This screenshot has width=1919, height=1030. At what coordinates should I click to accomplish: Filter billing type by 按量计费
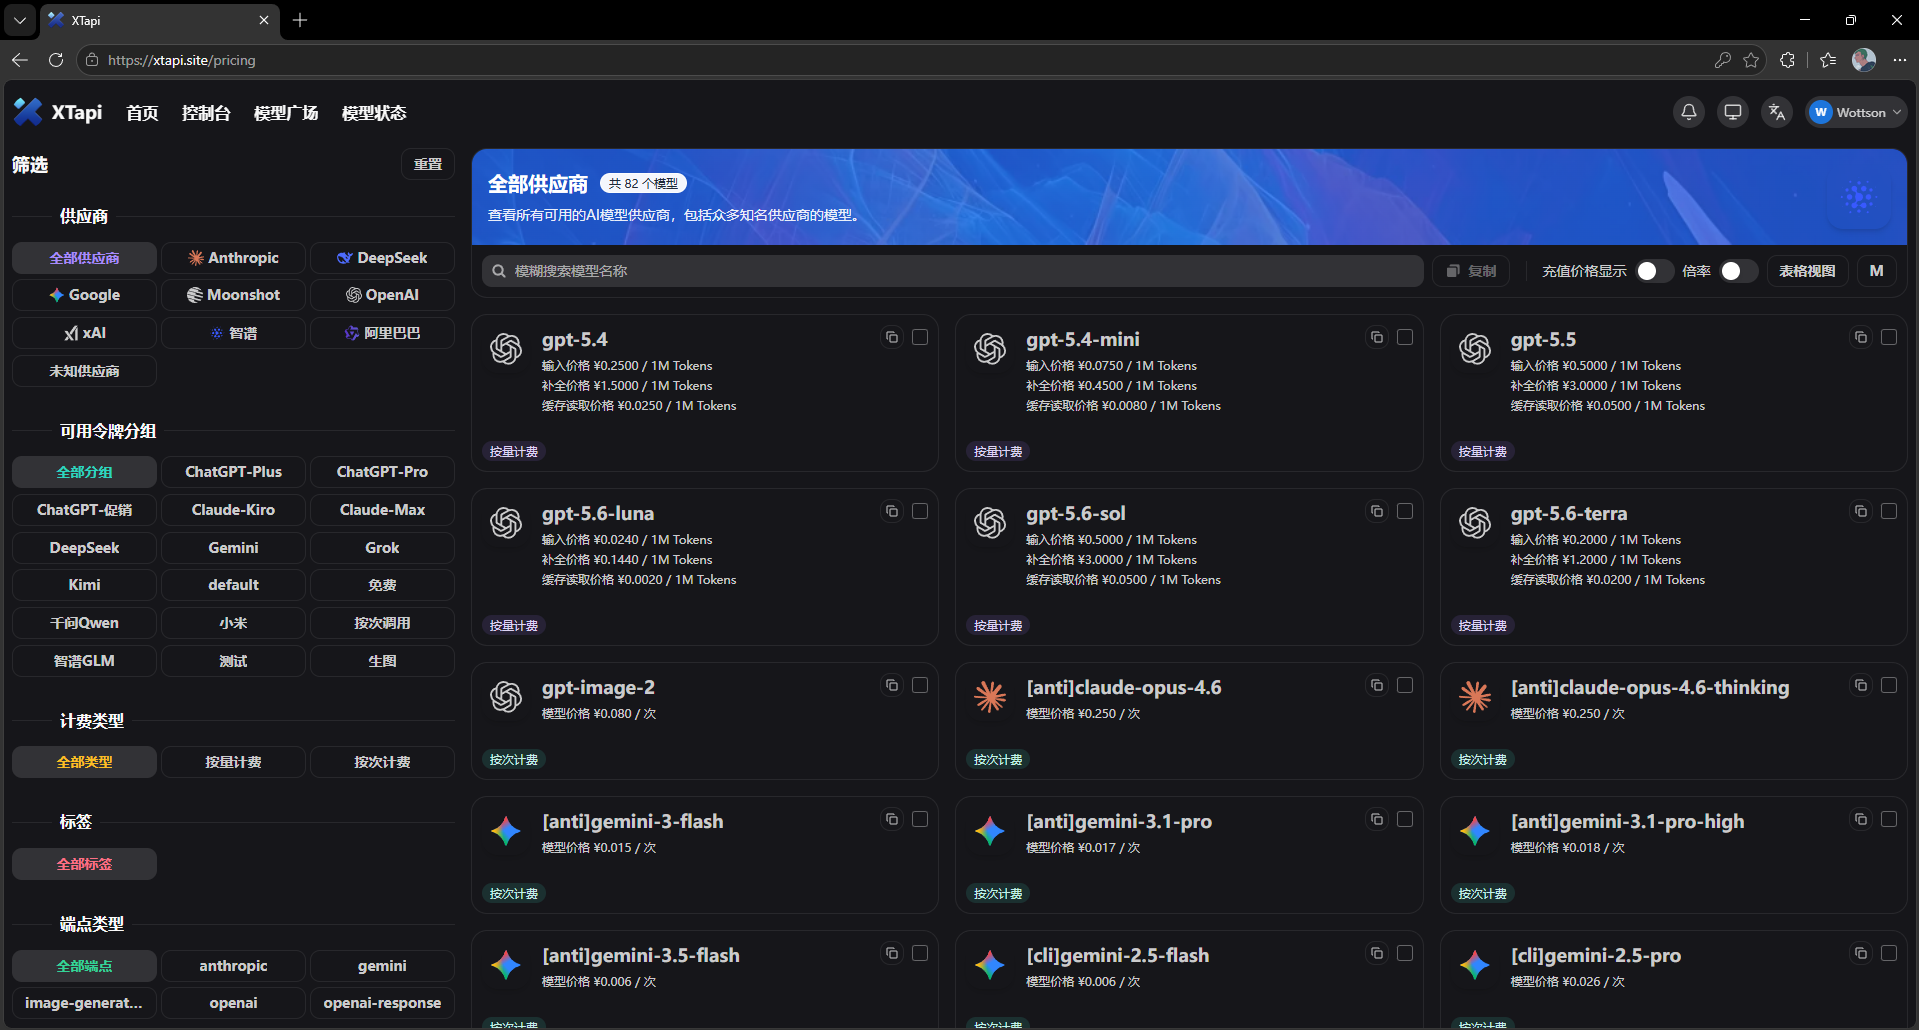pyautogui.click(x=233, y=762)
